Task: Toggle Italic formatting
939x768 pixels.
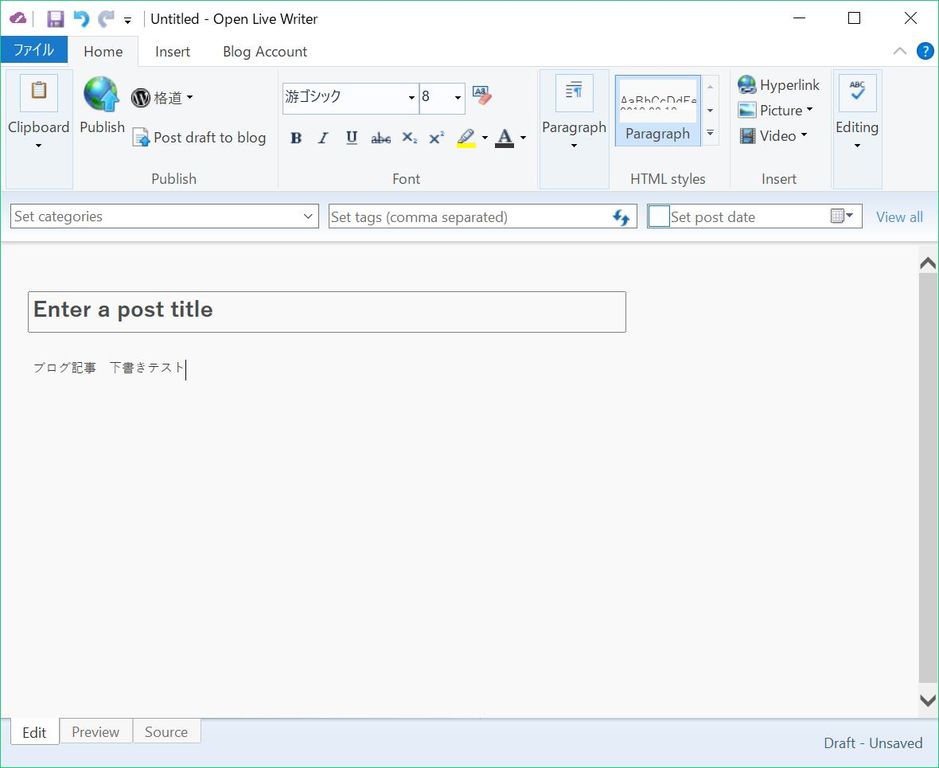Action: (323, 138)
